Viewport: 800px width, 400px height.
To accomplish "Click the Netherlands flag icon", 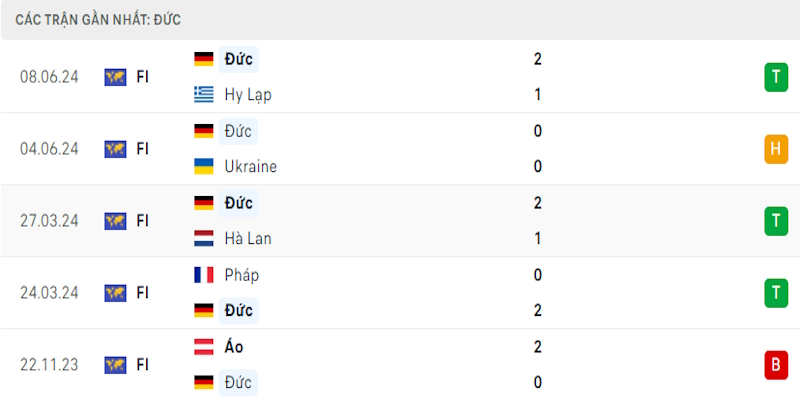I will click(x=204, y=239).
